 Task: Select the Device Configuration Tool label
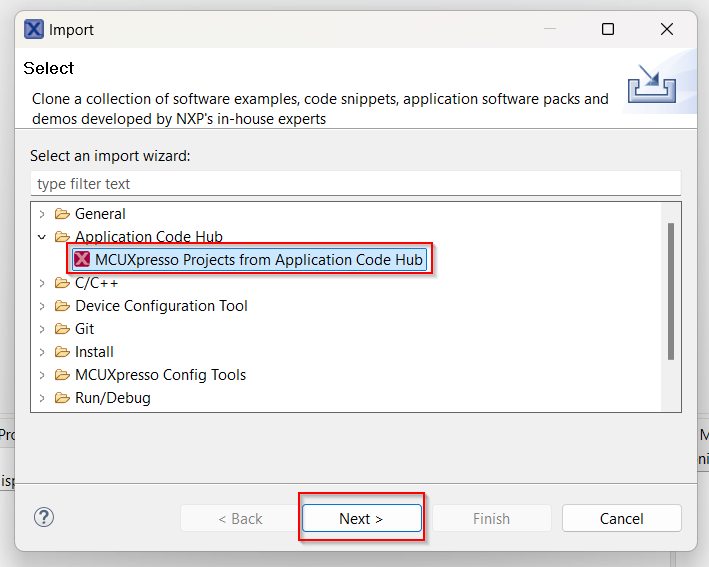(161, 306)
